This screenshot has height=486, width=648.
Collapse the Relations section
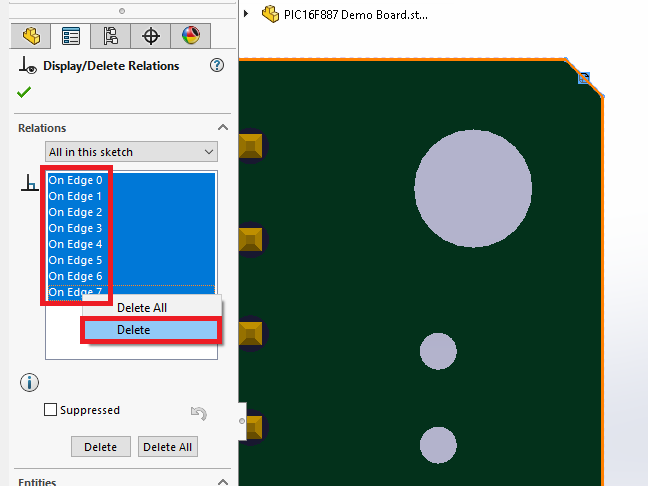tap(223, 128)
